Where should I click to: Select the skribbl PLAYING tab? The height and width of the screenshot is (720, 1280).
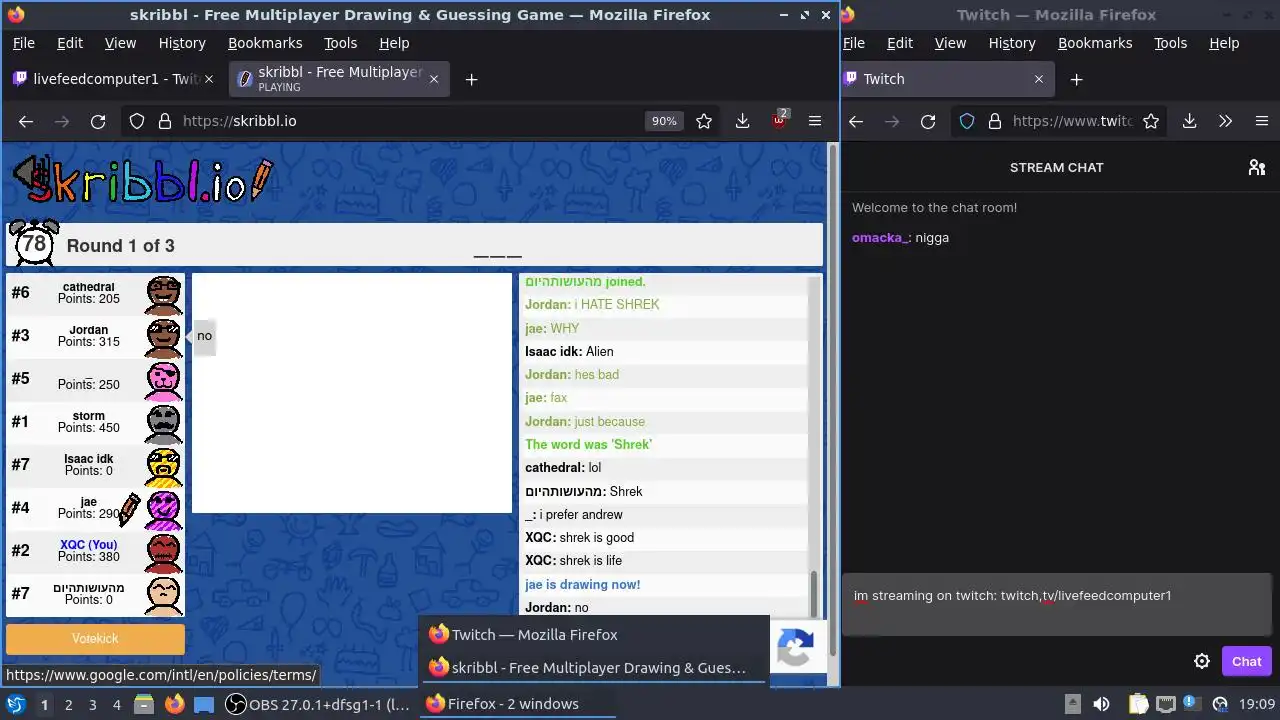340,79
